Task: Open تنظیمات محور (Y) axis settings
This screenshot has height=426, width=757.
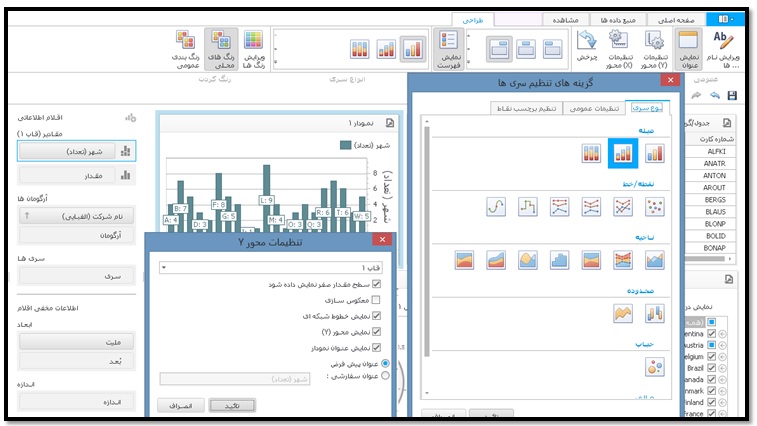Action: click(x=655, y=48)
